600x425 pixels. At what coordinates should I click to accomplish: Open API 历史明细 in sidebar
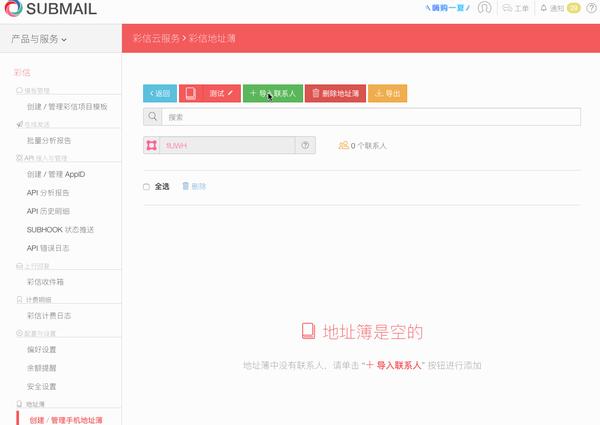[48, 211]
